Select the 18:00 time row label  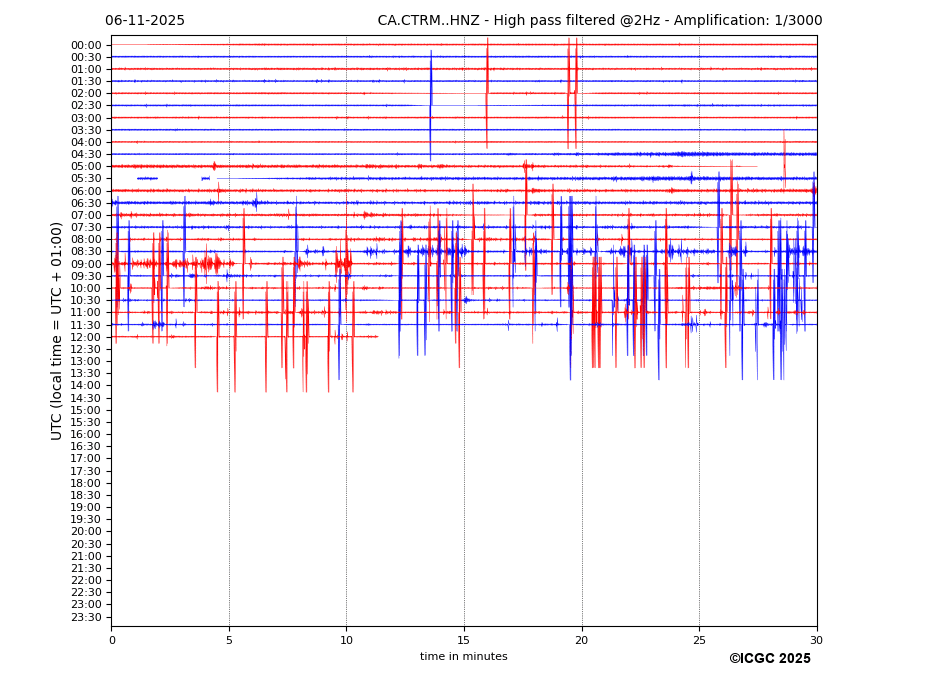coord(86,483)
